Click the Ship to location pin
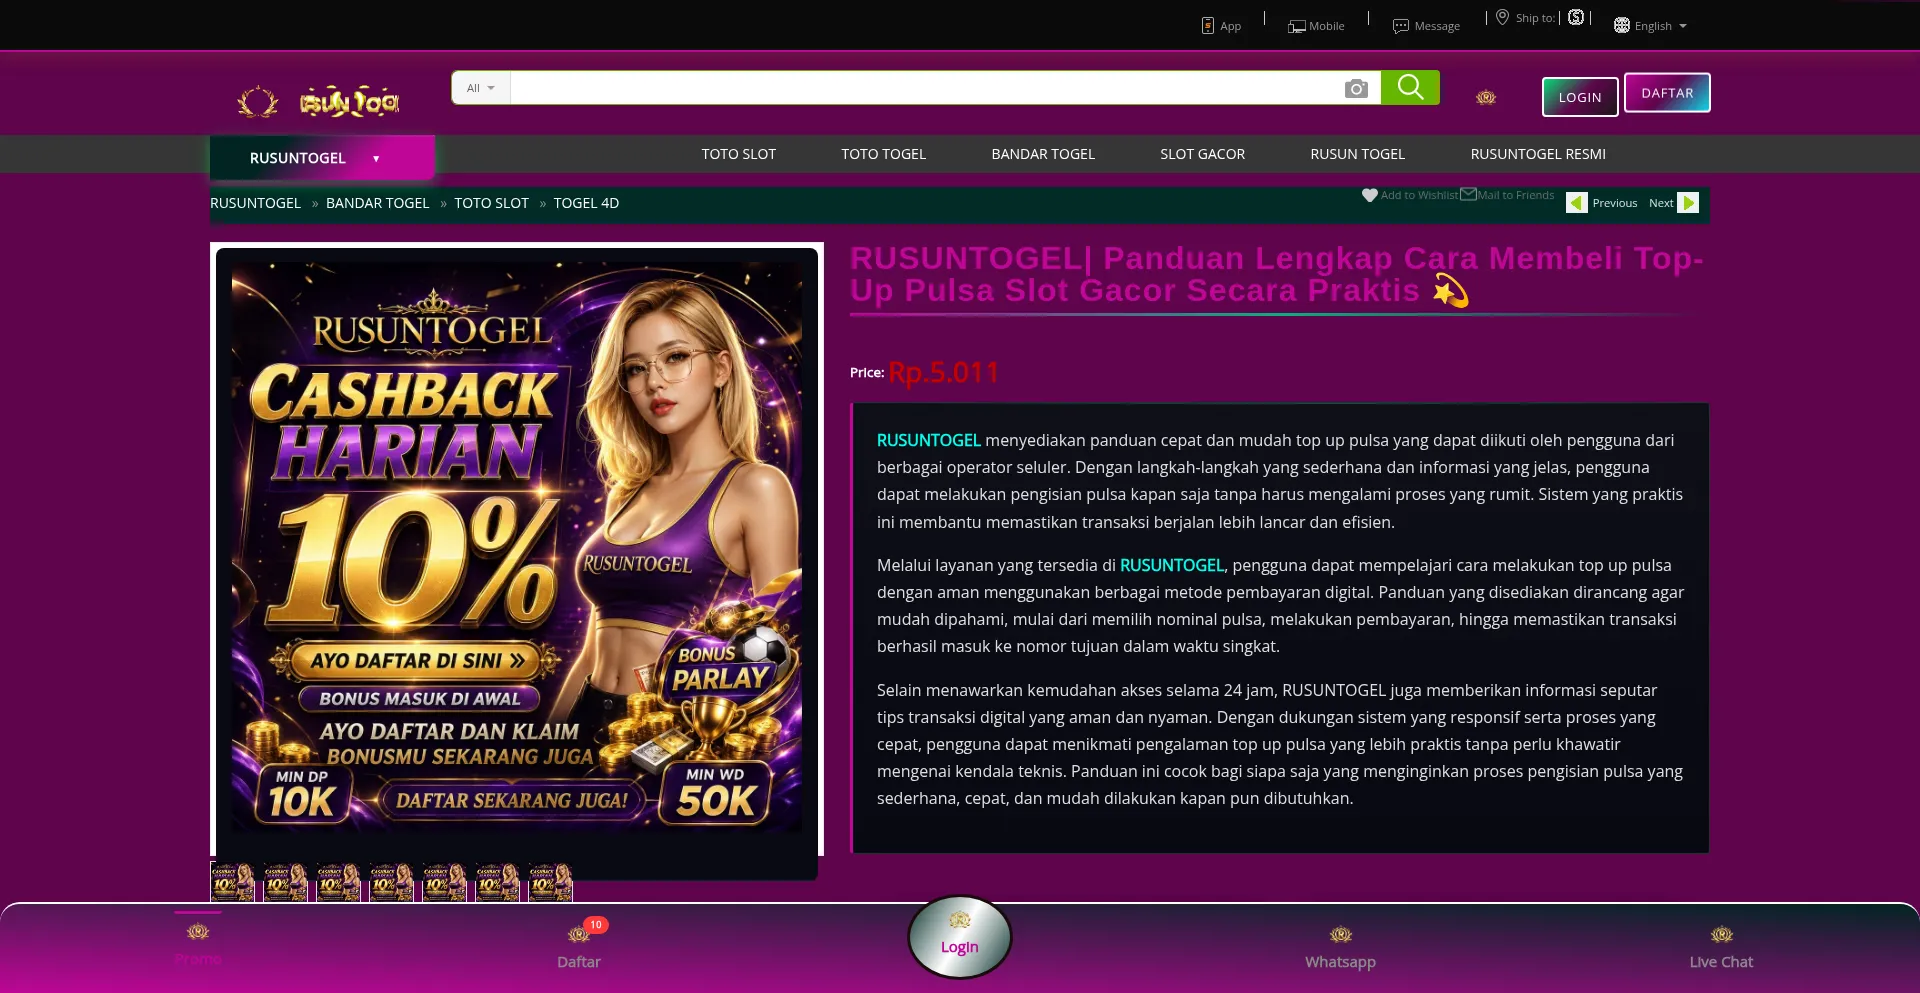 [x=1502, y=17]
